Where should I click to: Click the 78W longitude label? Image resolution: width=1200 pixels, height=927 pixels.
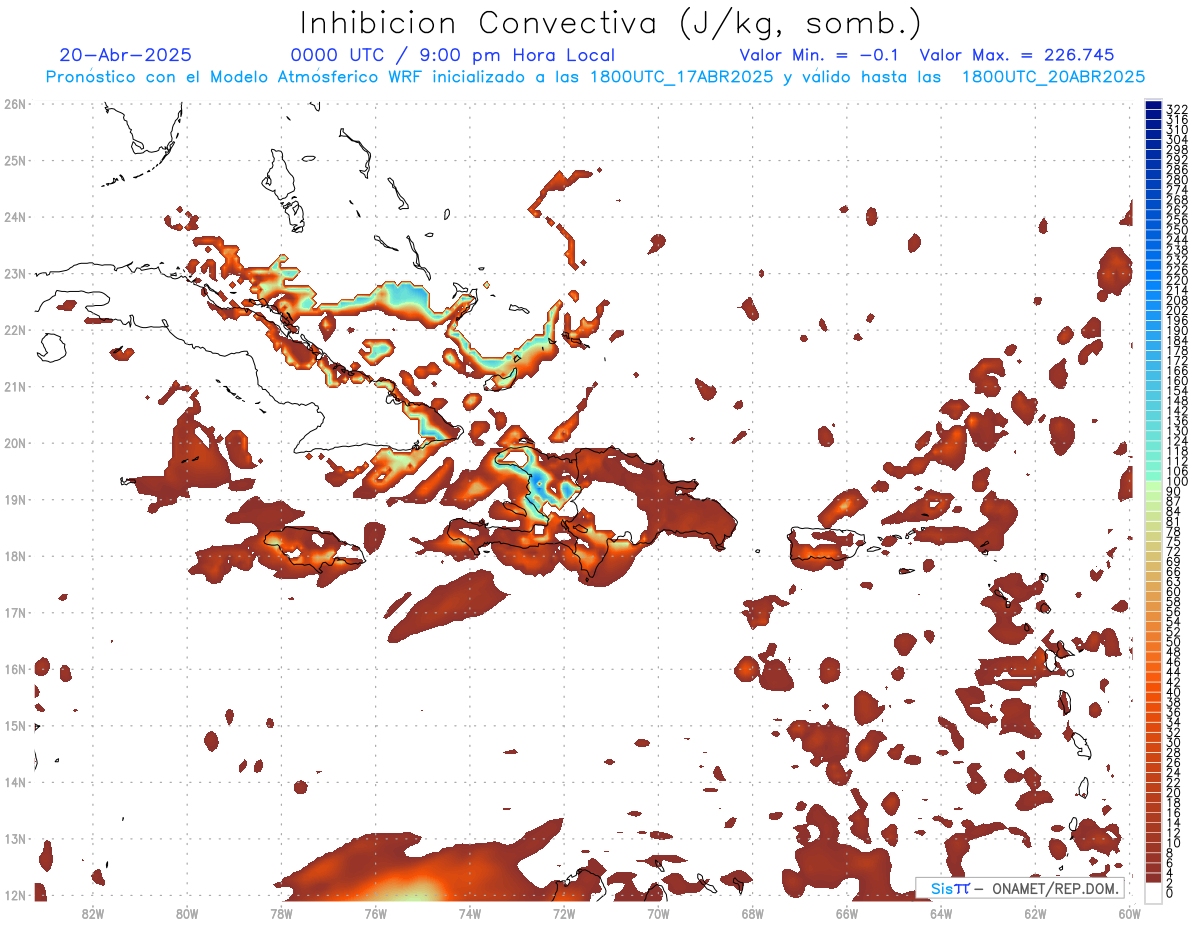(x=281, y=912)
